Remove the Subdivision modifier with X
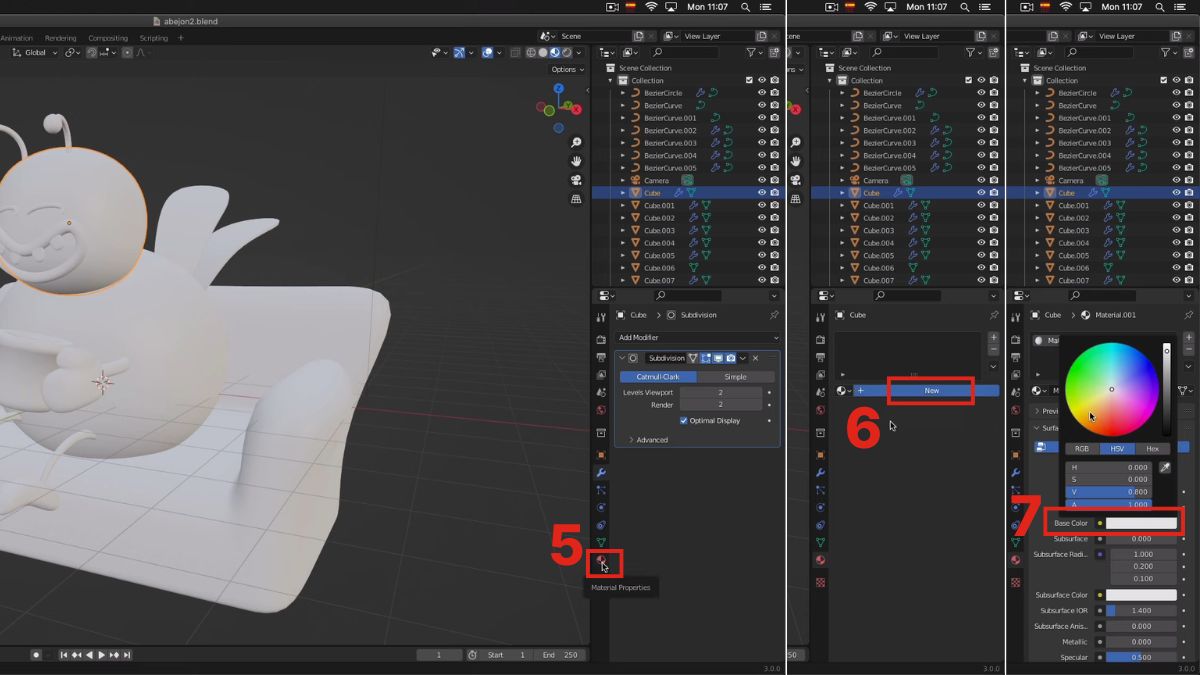This screenshot has width=1200, height=675. click(755, 358)
